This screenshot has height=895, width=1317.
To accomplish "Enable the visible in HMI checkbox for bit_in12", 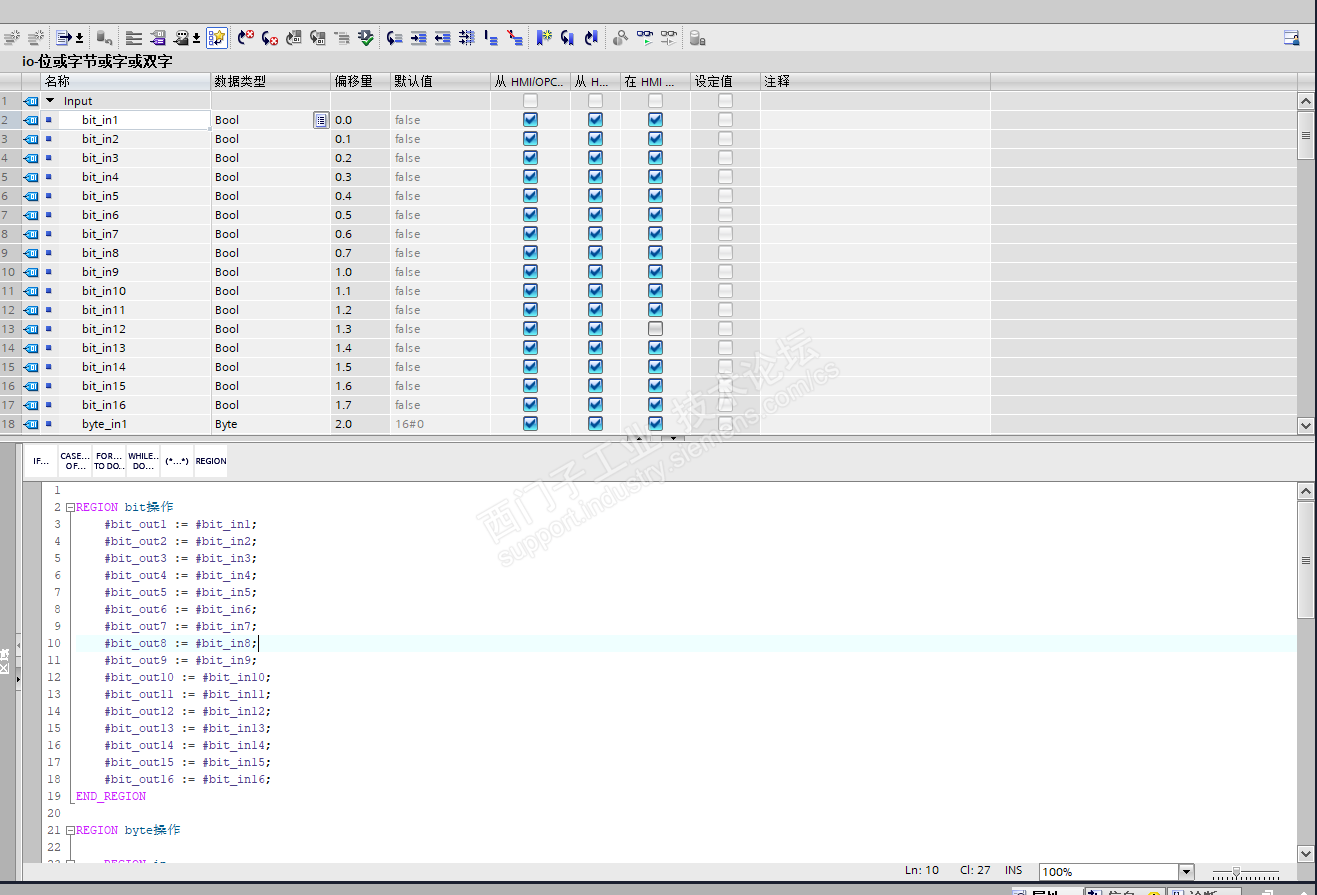I will tap(655, 329).
